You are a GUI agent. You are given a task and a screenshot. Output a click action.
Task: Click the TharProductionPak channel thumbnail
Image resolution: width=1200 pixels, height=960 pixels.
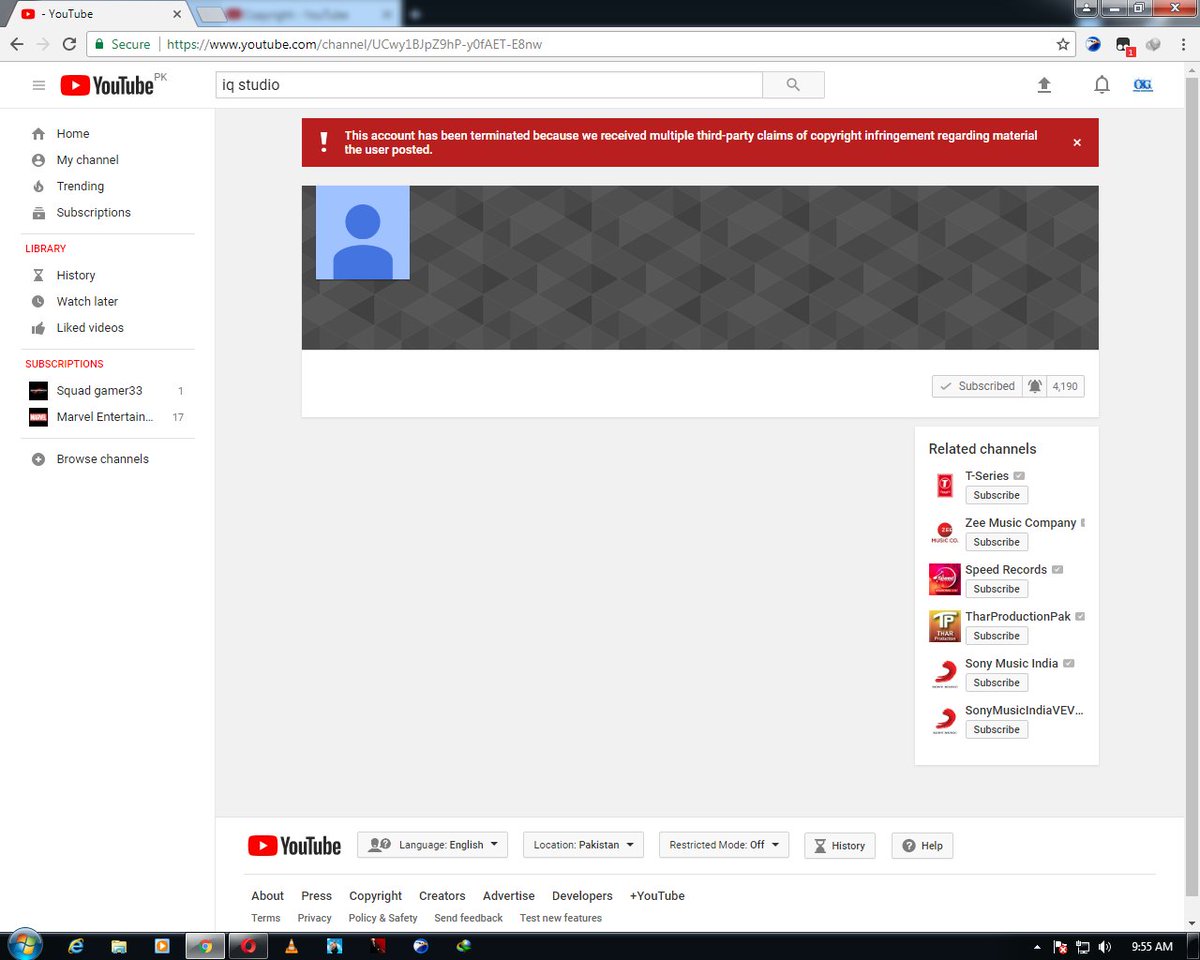(x=944, y=626)
